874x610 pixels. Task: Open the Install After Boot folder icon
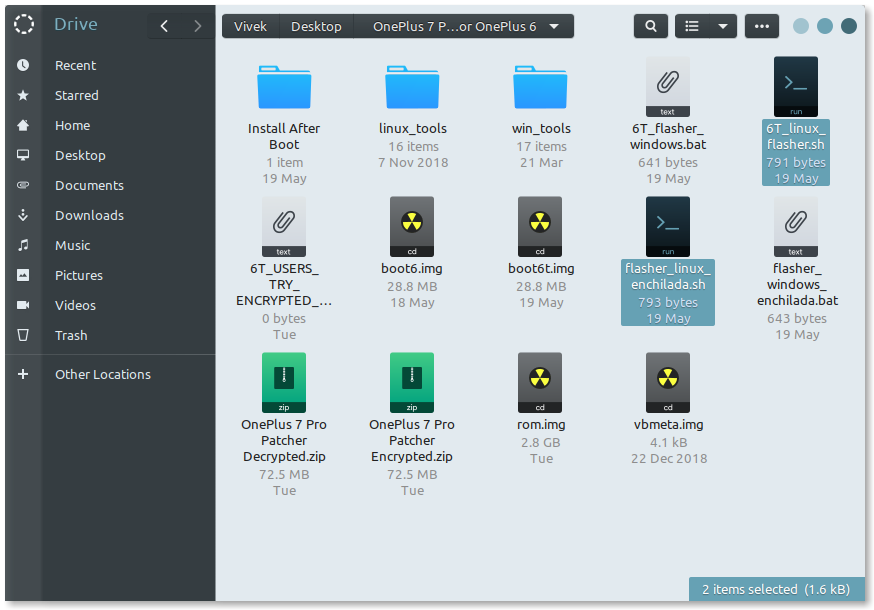click(284, 87)
